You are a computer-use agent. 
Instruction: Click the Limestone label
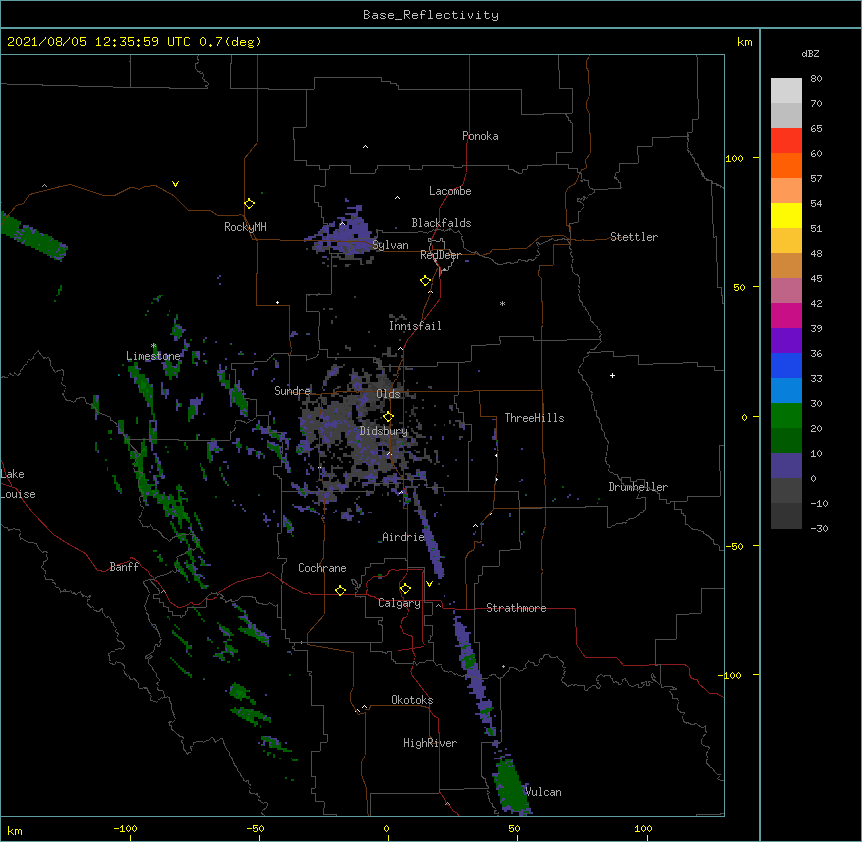[x=153, y=356]
